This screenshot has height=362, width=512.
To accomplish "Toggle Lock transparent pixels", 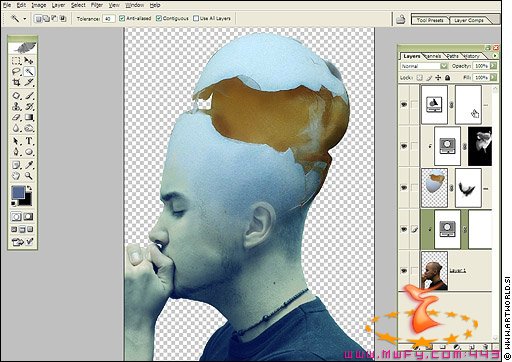I will tap(420, 78).
